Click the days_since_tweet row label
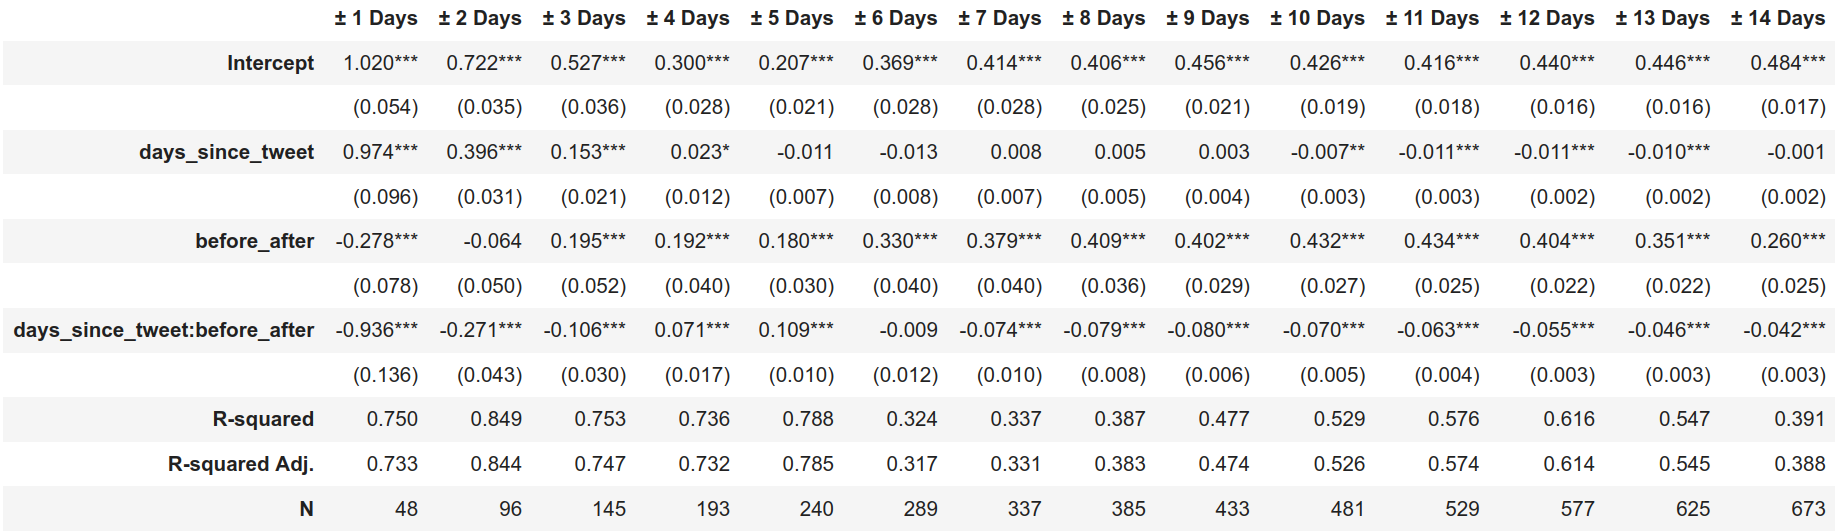Image resolution: width=1835 pixels, height=532 pixels. pyautogui.click(x=226, y=152)
